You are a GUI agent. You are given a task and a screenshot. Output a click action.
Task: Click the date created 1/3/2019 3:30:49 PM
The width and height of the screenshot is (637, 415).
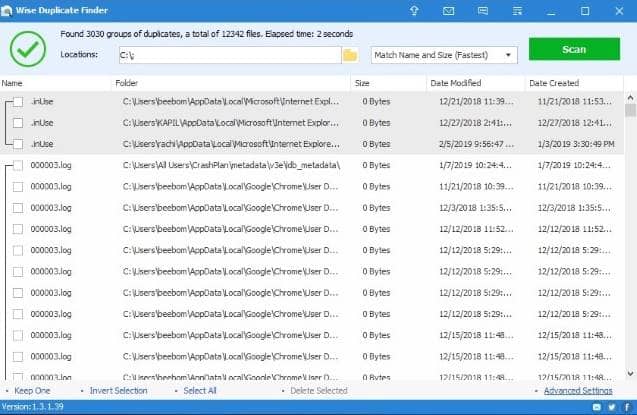pyautogui.click(x=576, y=144)
